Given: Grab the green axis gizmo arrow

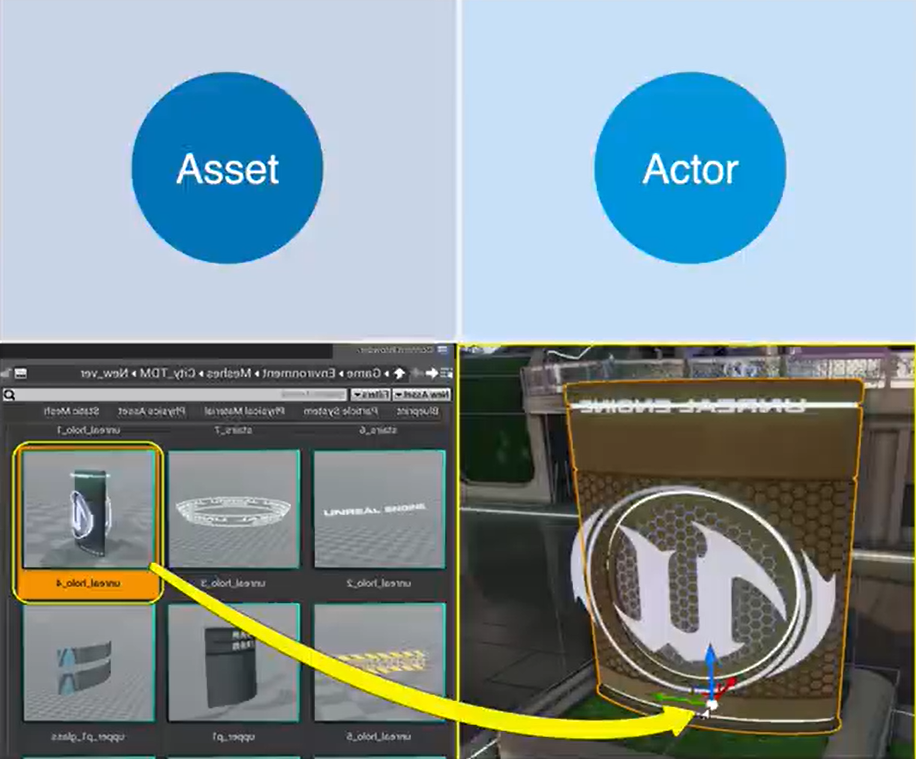Looking at the screenshot, I should coord(678,698).
